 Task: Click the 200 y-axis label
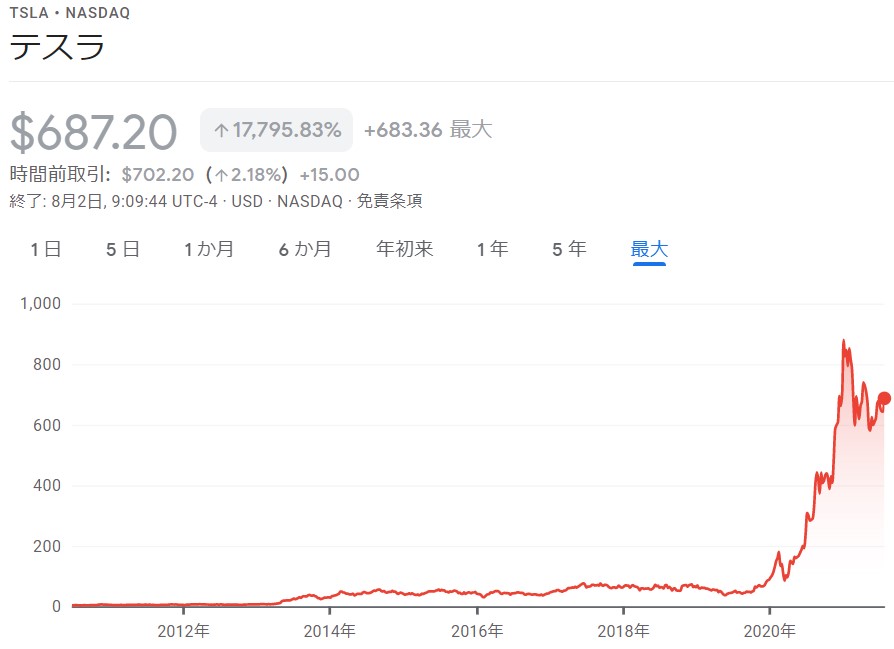(47, 546)
